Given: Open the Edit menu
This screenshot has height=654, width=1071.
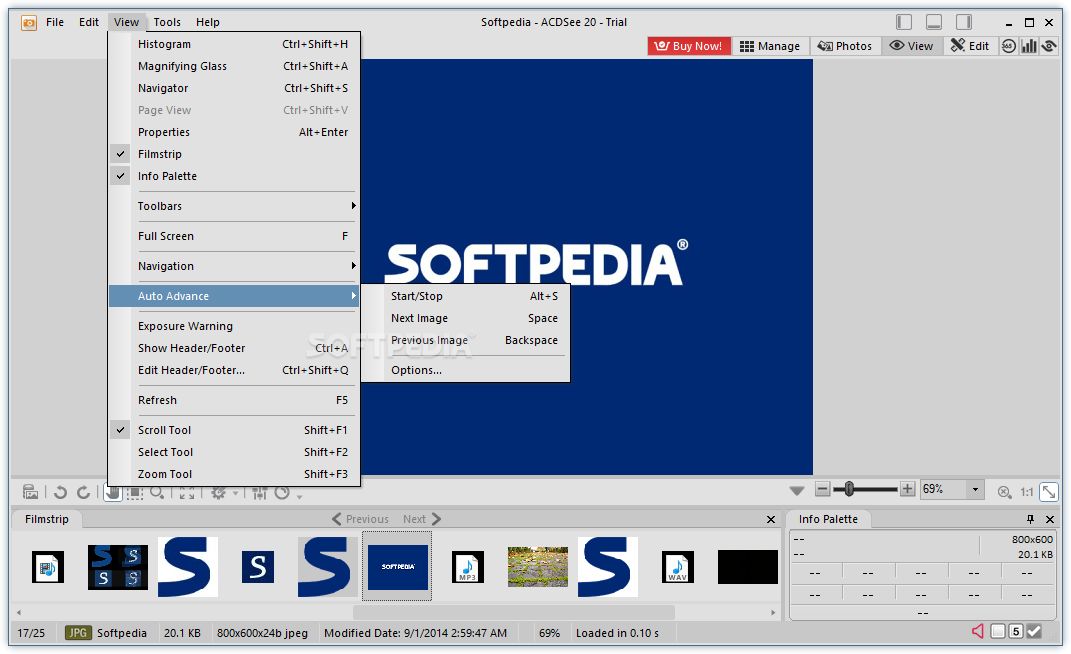Looking at the screenshot, I should click(89, 22).
